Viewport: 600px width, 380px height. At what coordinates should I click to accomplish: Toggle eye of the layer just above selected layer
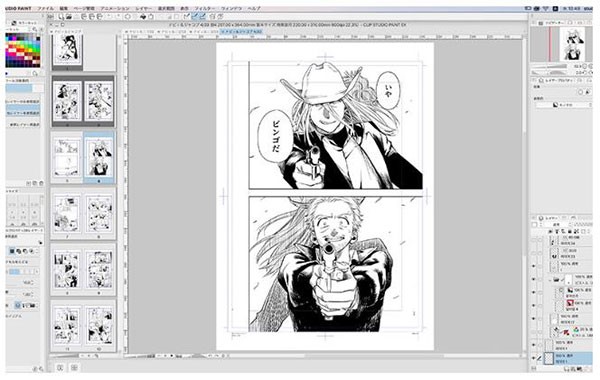pos(534,345)
